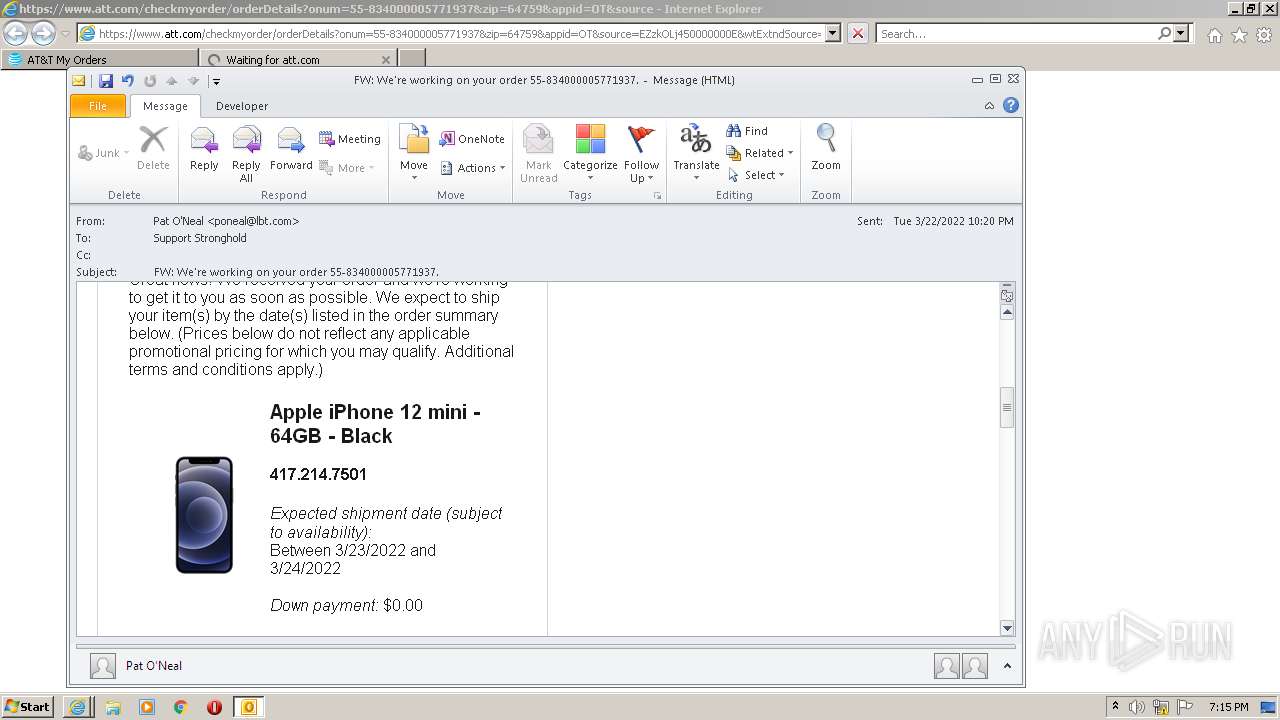The image size is (1280, 720).
Task: Click the message scrollbar up arrow
Action: click(x=1007, y=312)
